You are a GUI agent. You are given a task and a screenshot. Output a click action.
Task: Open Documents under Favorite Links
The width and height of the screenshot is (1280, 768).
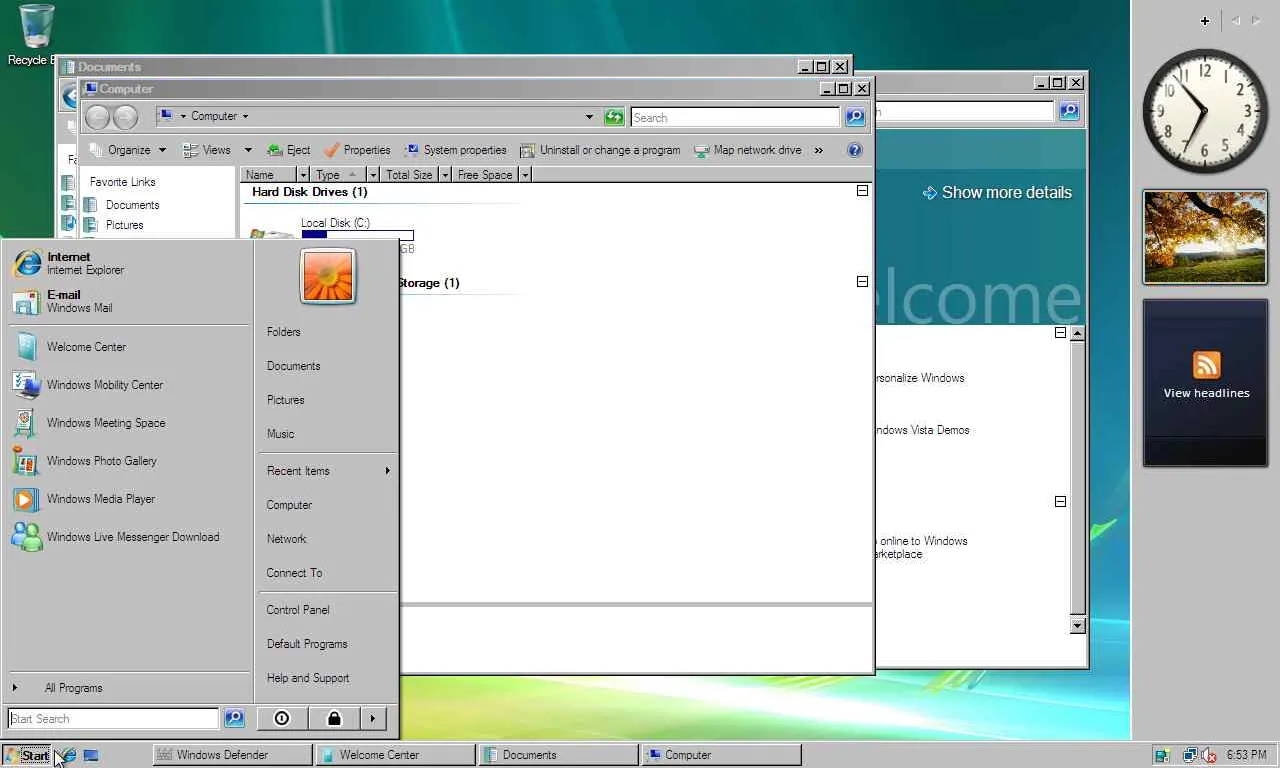point(132,205)
